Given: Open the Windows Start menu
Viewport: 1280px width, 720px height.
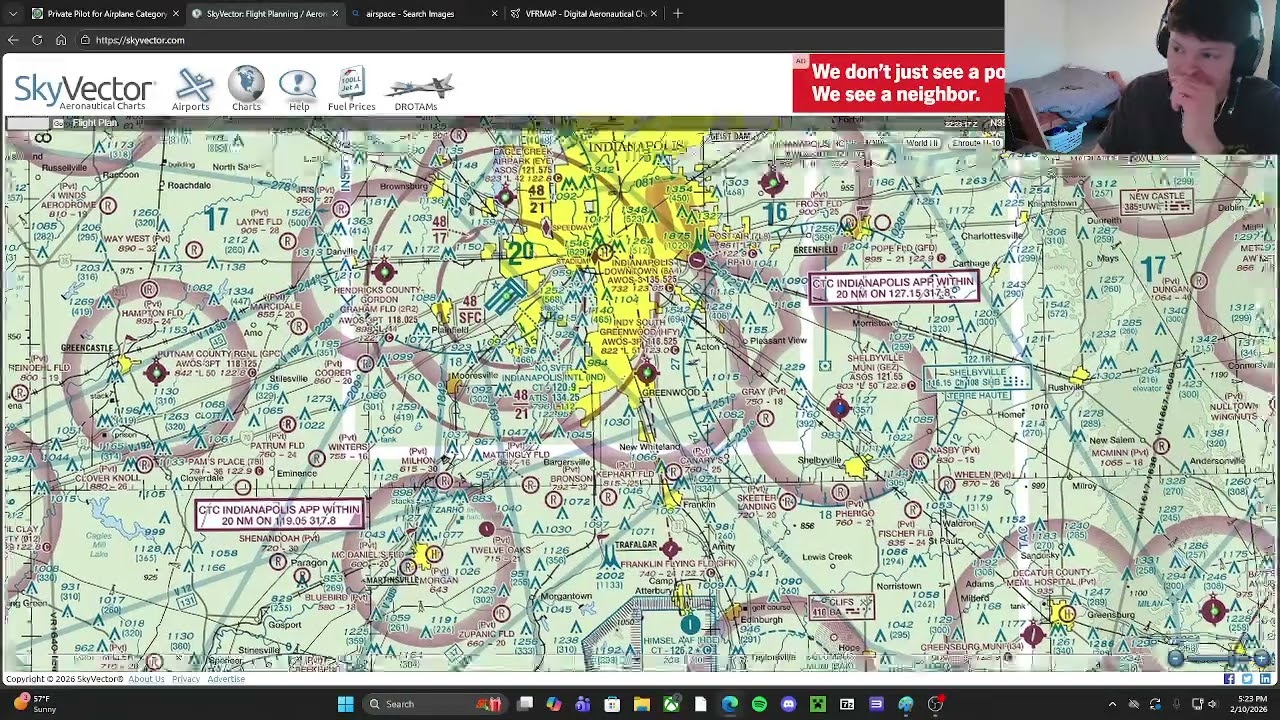Looking at the screenshot, I should pyautogui.click(x=345, y=704).
